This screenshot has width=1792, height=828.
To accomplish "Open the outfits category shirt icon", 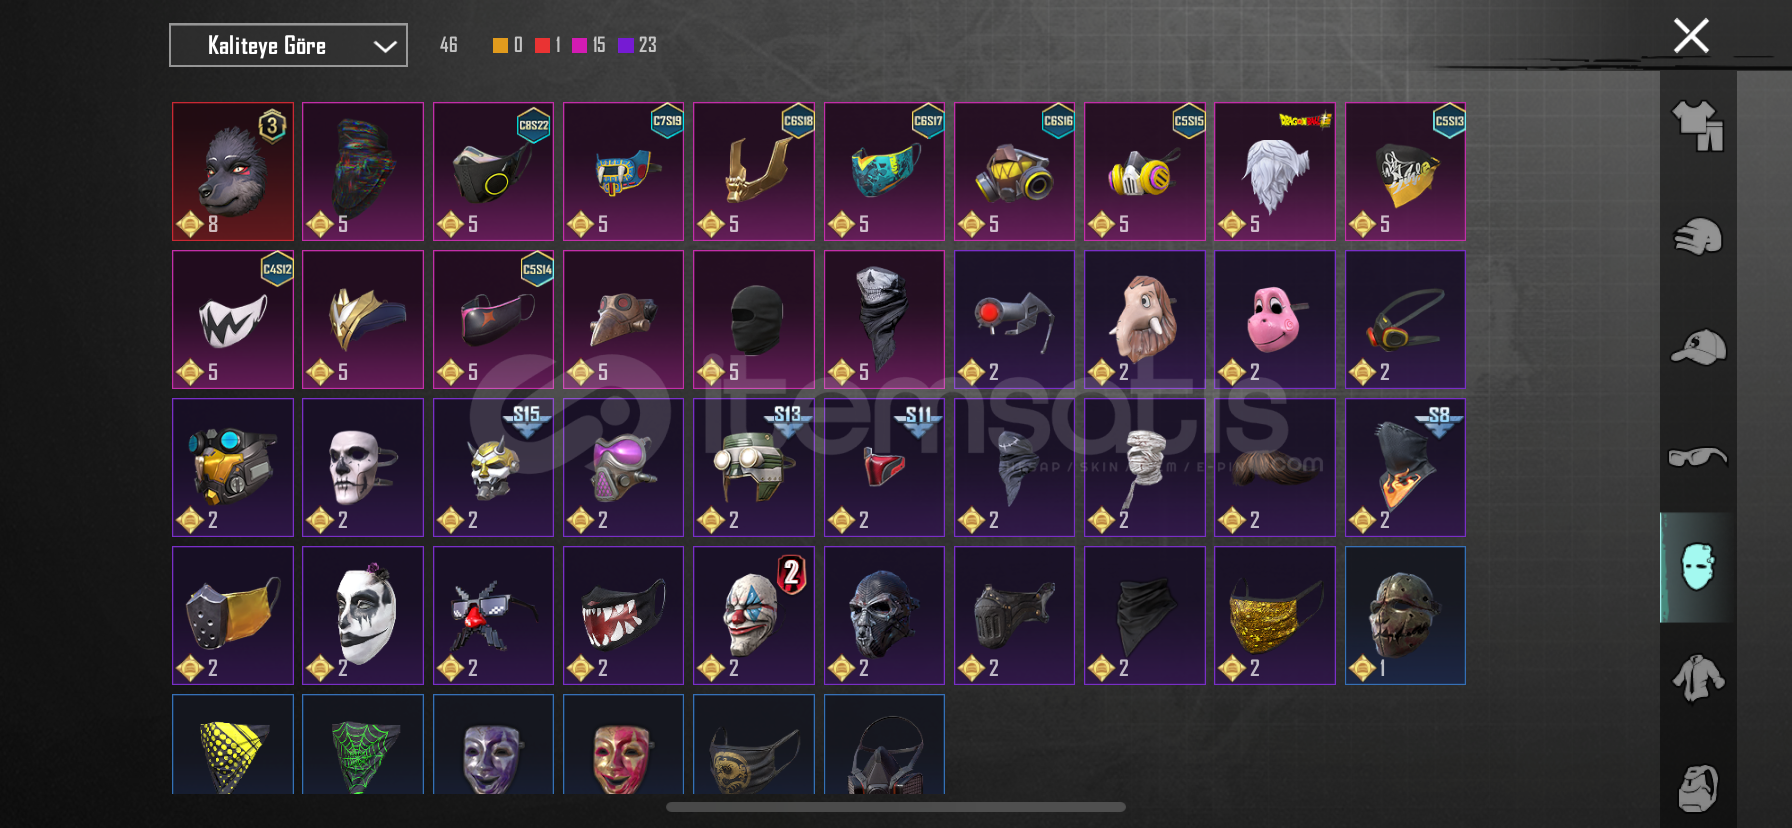I will [1698, 126].
